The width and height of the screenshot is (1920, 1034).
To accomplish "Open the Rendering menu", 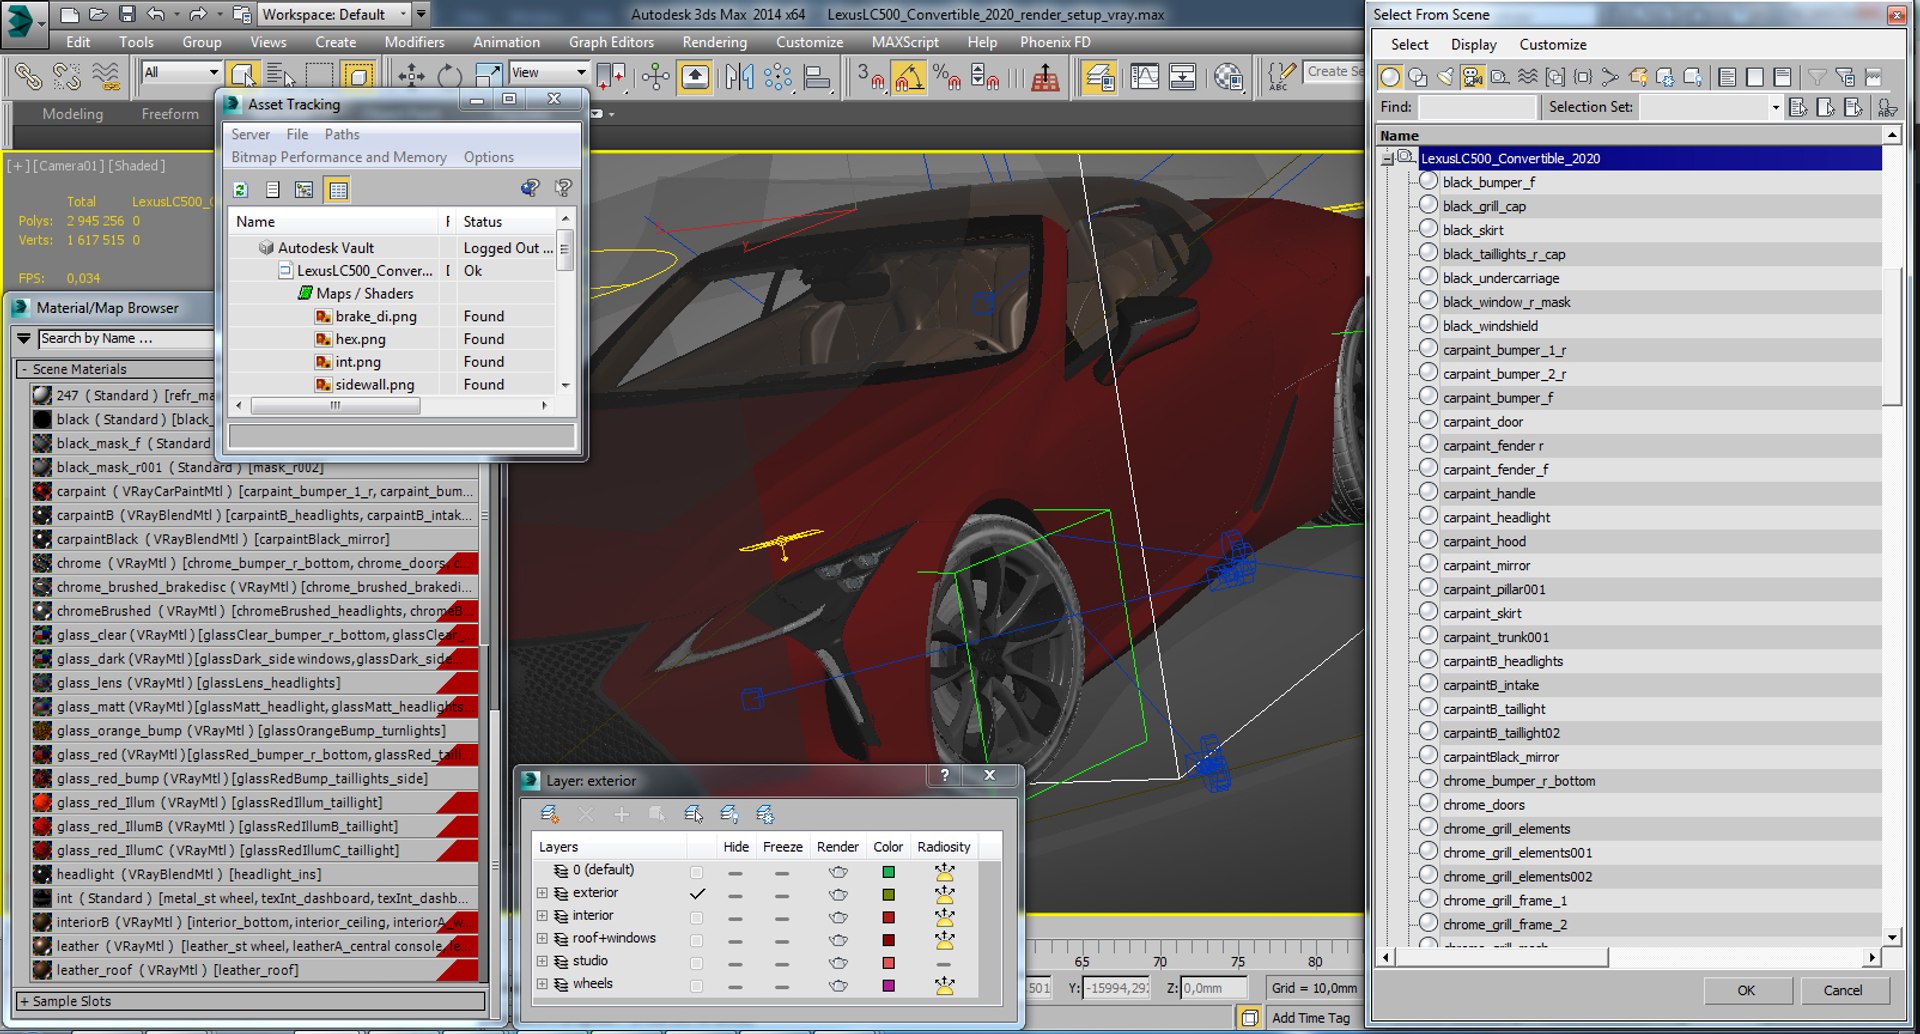I will [x=714, y=42].
